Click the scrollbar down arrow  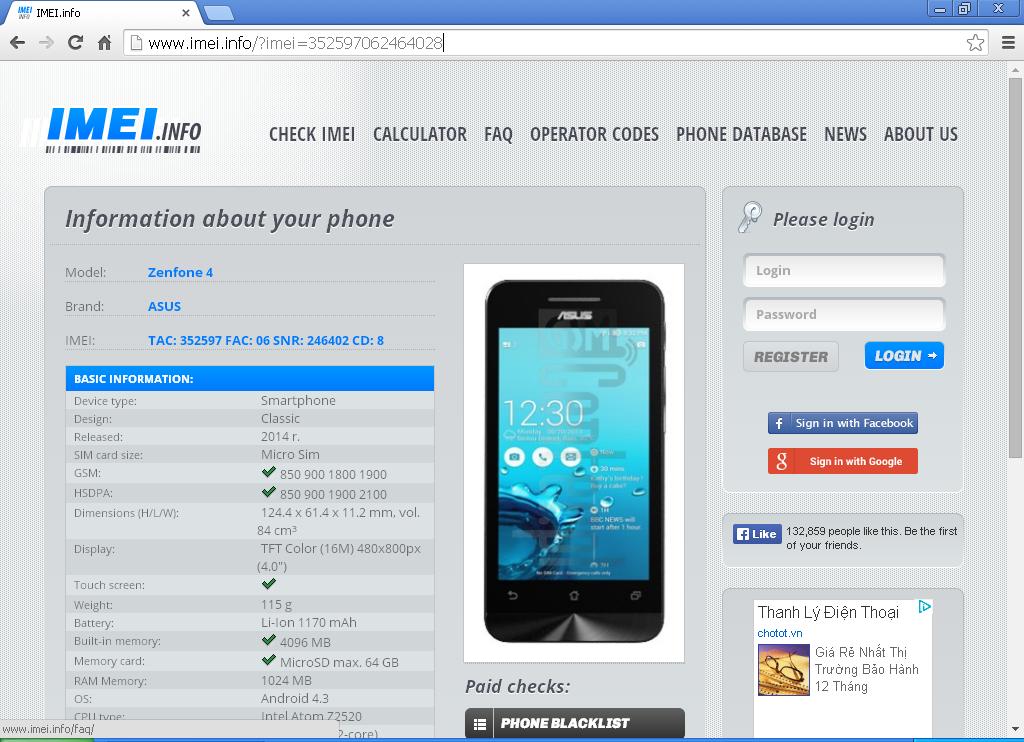pyautogui.click(x=1015, y=728)
